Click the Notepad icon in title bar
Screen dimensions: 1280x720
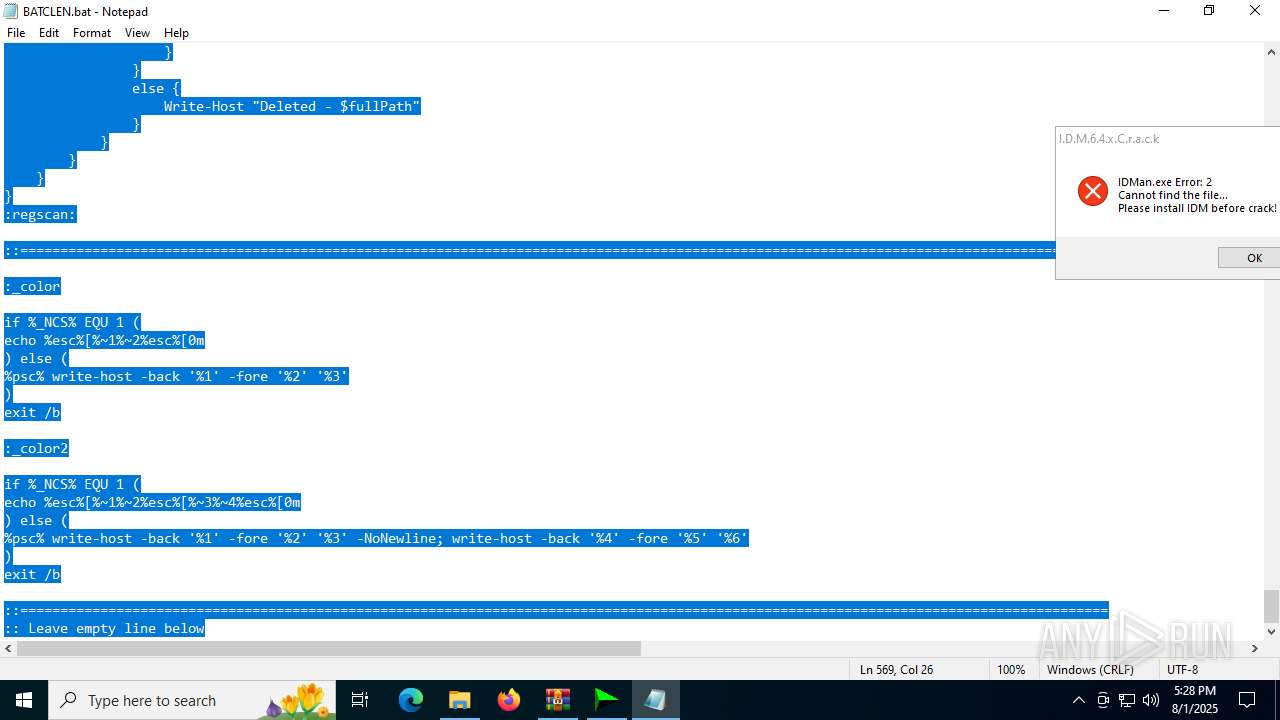[11, 11]
